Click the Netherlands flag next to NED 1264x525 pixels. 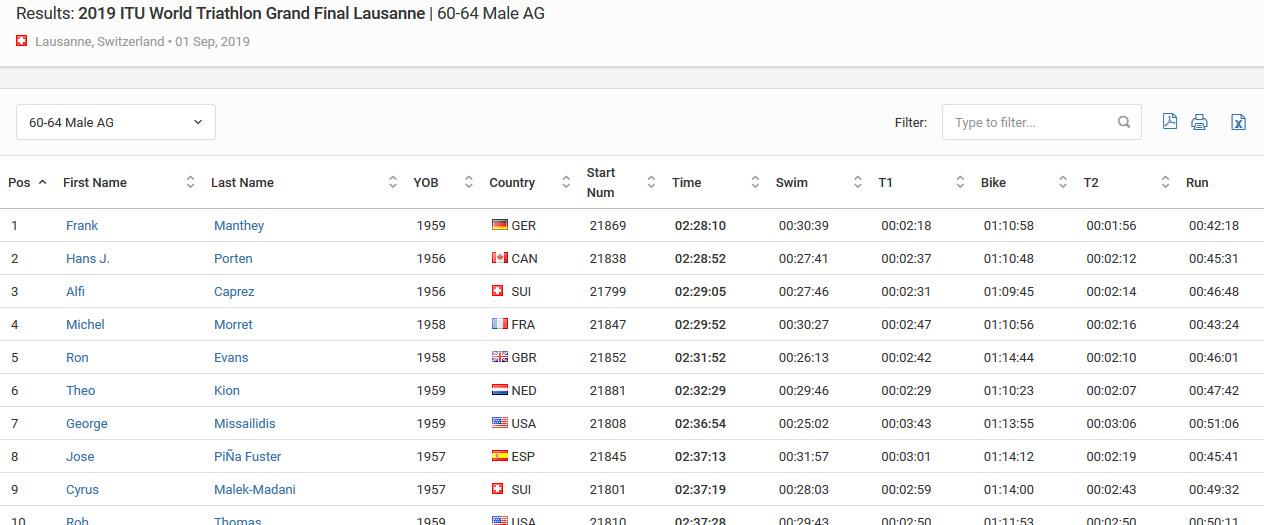pyautogui.click(x=499, y=390)
